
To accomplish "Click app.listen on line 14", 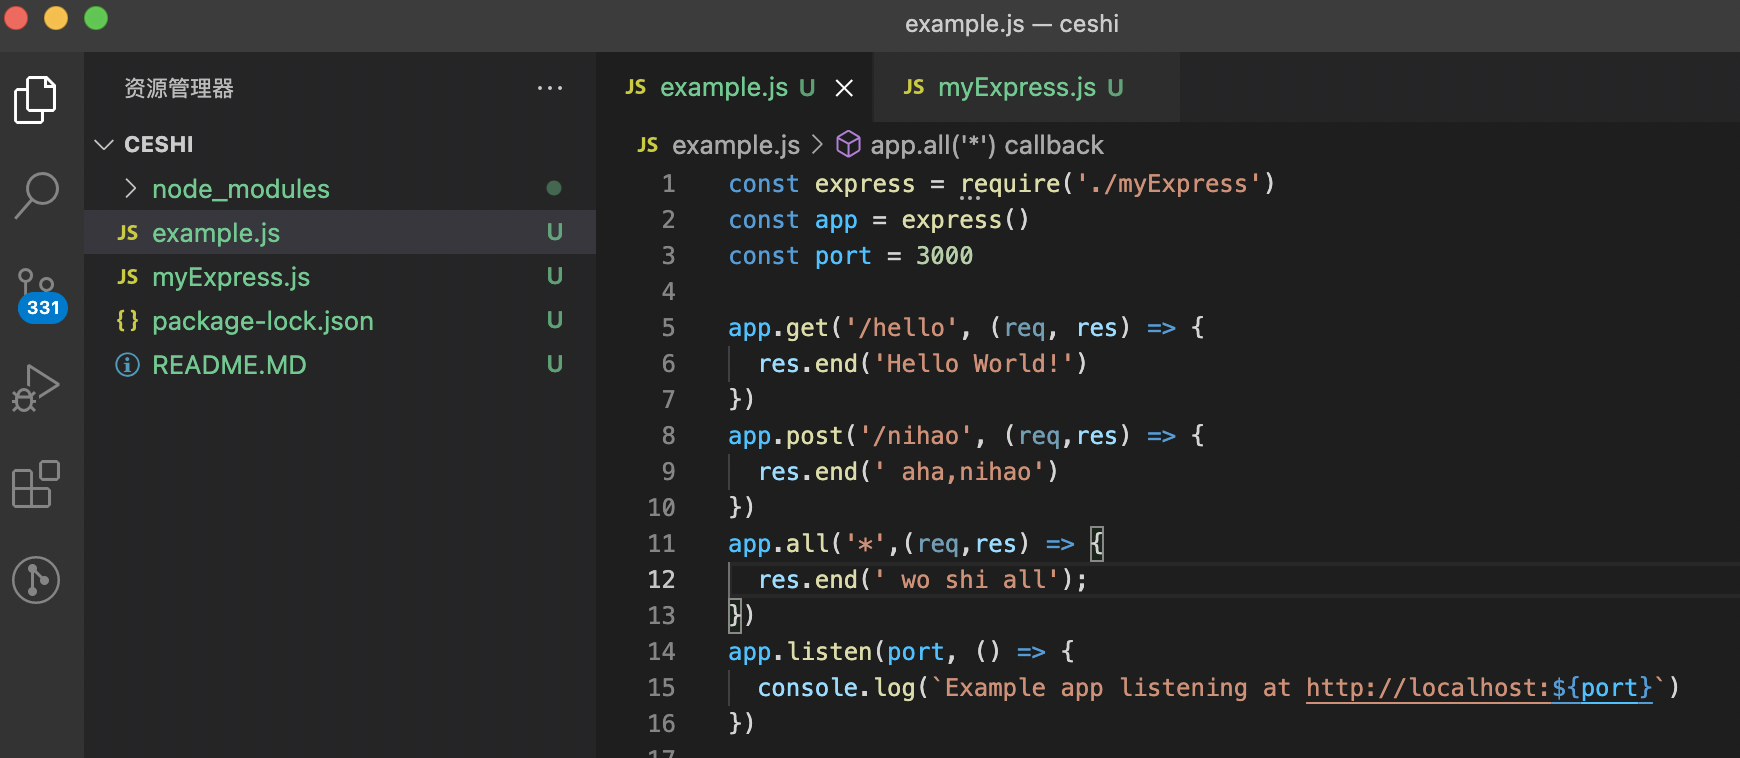I will (800, 652).
